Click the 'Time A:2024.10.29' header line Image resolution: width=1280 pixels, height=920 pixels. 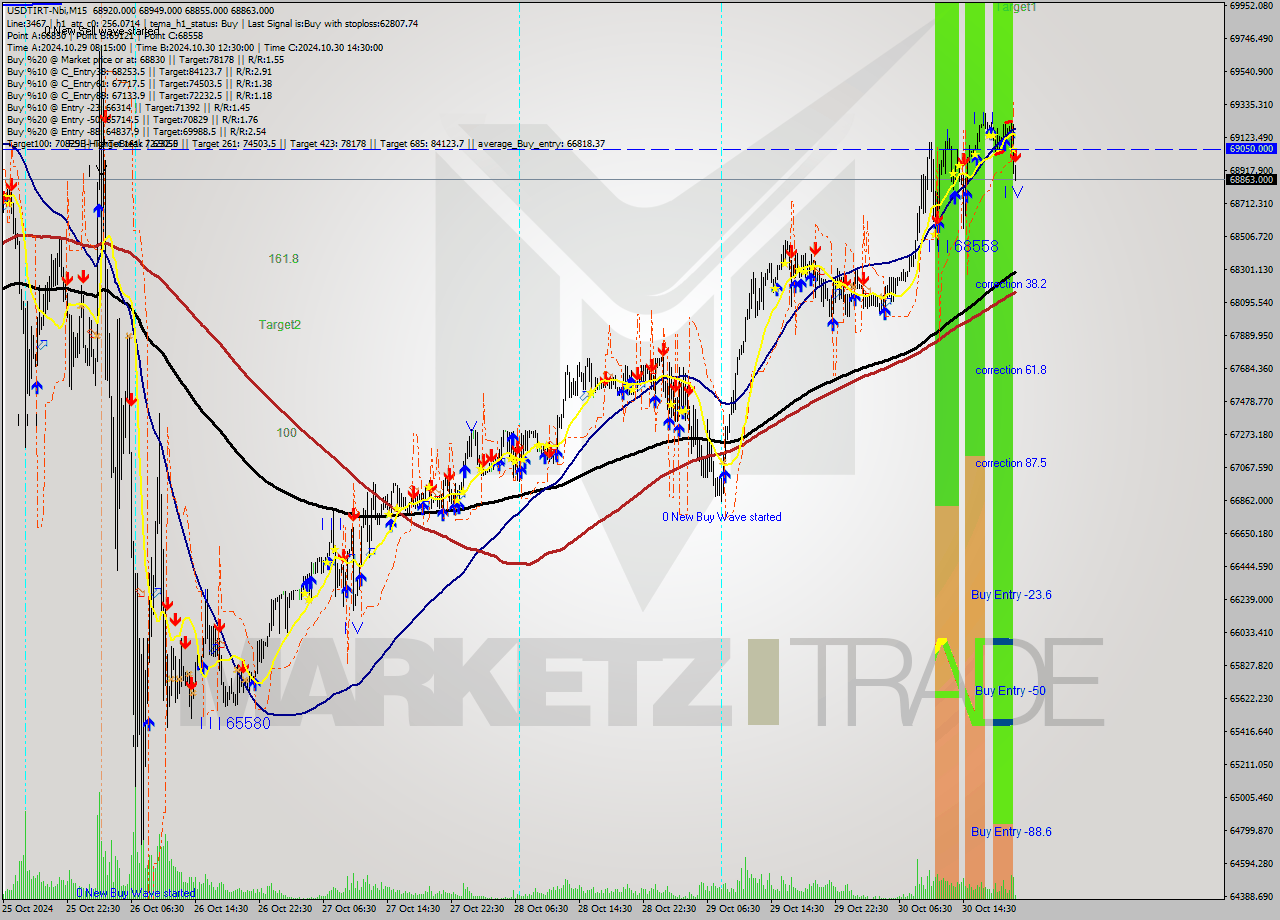click(195, 47)
